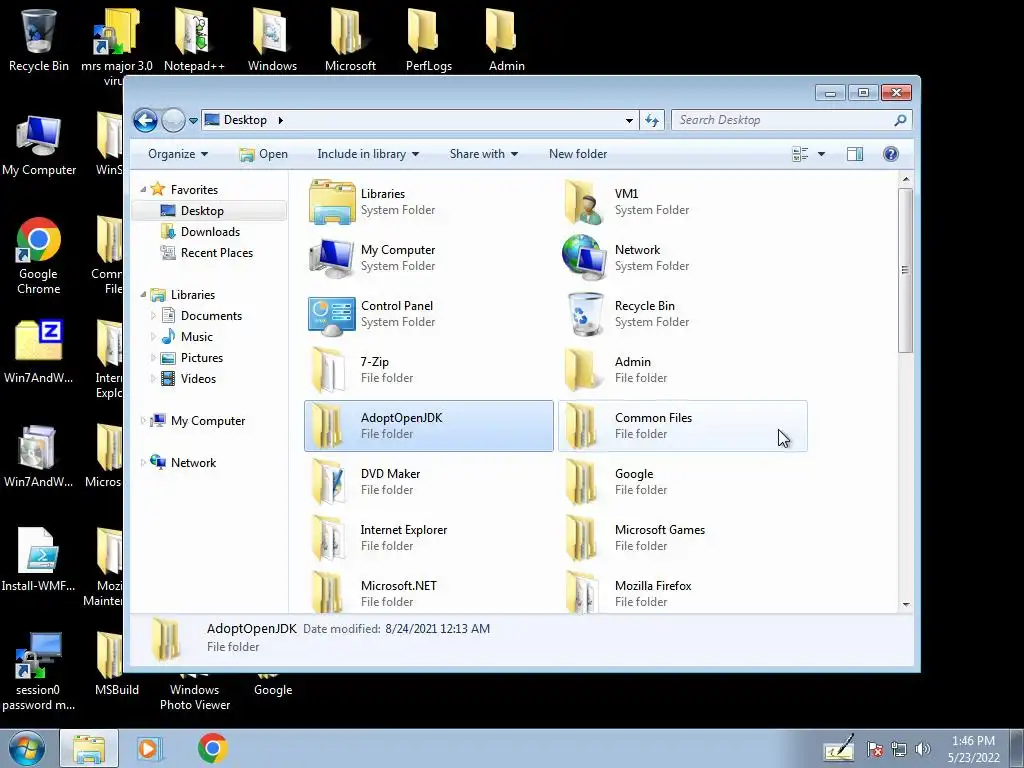
Task: Click the scroll down arrow of the file list
Action: coord(905,604)
